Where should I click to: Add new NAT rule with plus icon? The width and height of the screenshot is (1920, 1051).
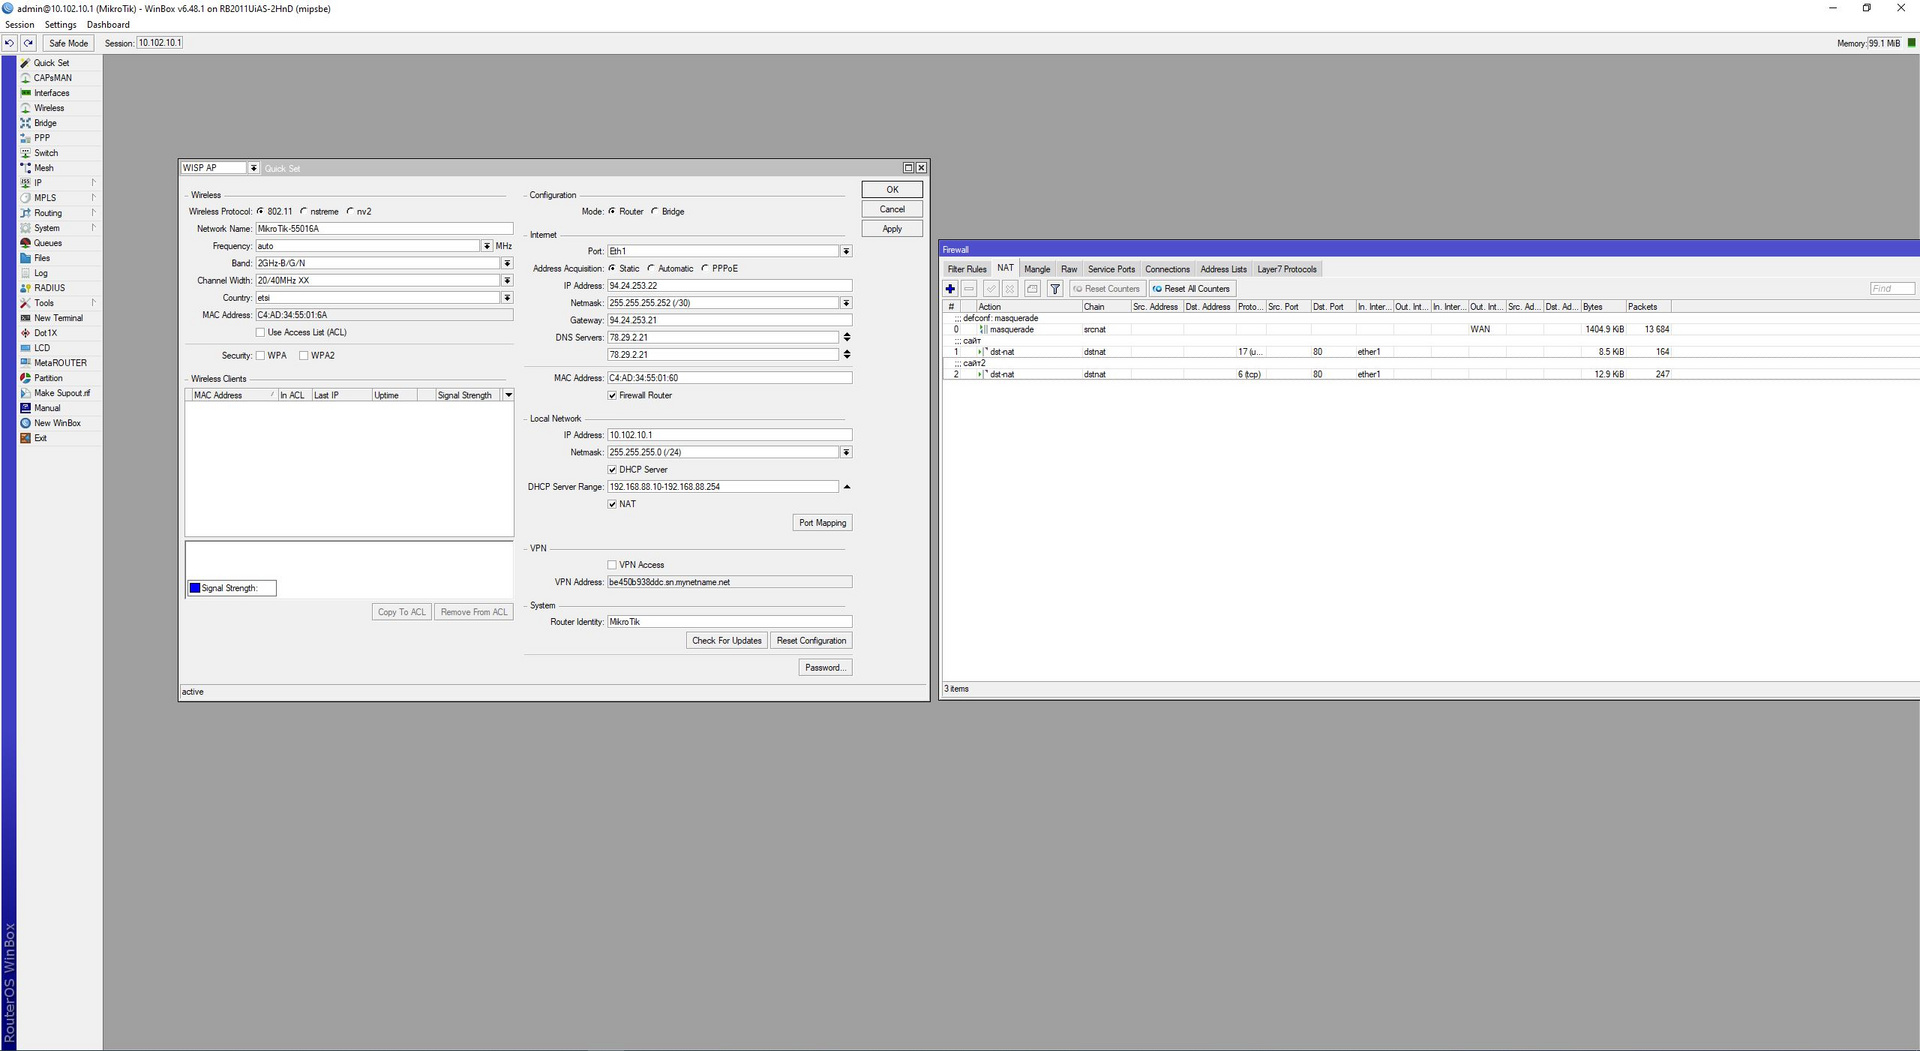pyautogui.click(x=950, y=289)
